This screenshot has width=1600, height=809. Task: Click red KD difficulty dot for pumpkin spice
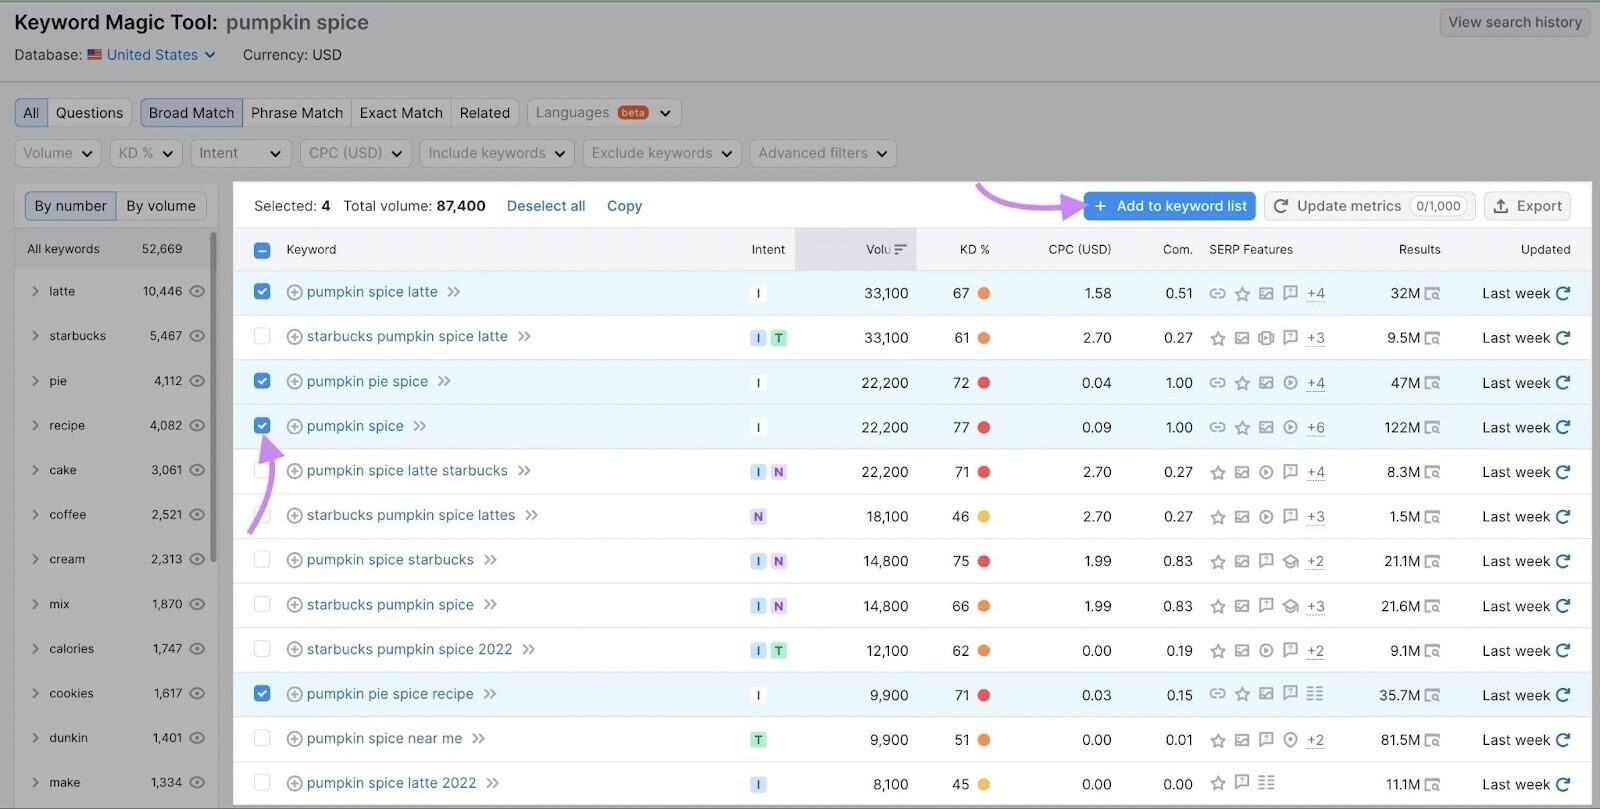pyautogui.click(x=984, y=428)
